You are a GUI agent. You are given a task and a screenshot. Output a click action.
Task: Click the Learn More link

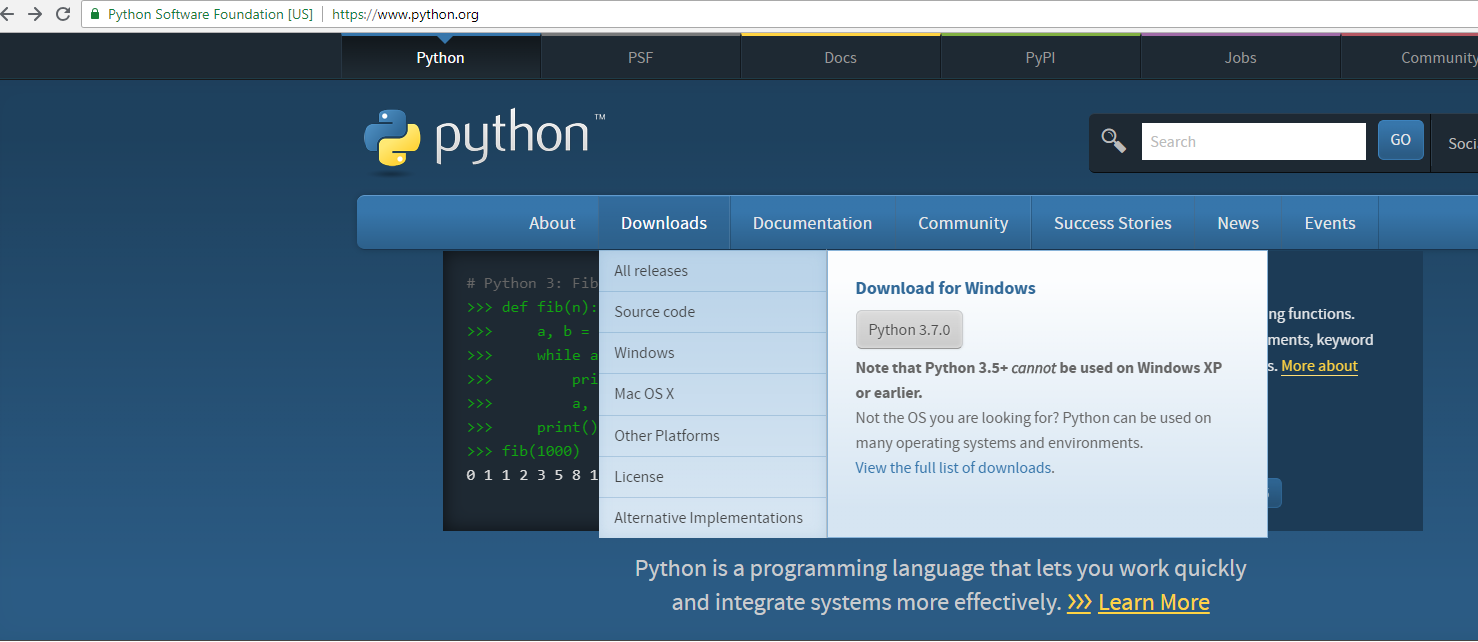point(1154,602)
